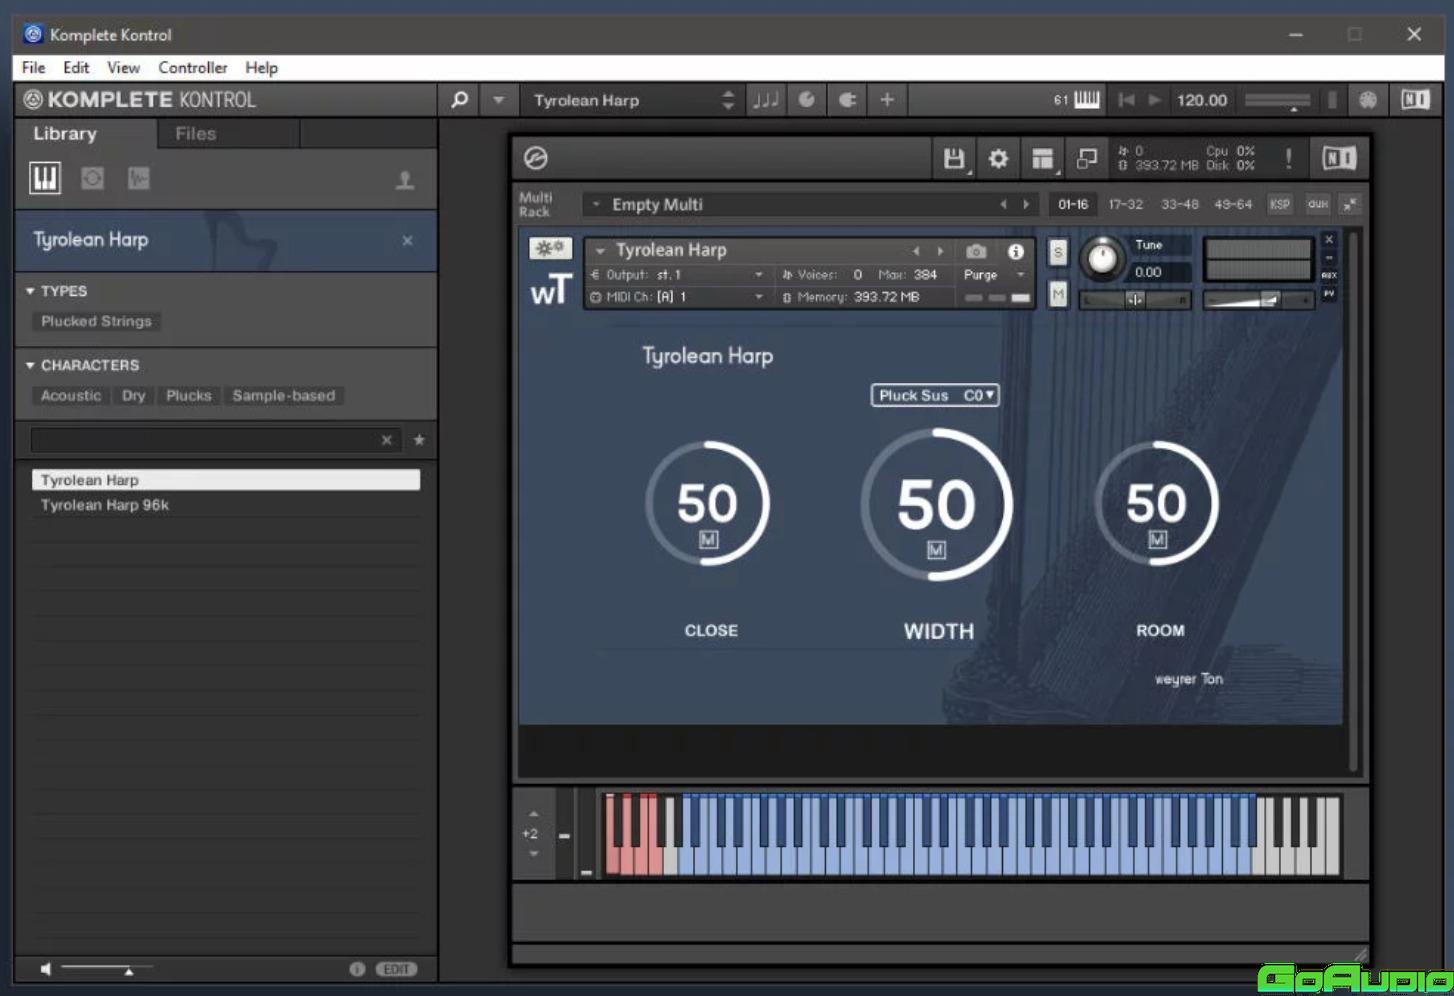1454x996 pixels.
Task: Open the Edit menu
Action: pyautogui.click(x=76, y=67)
